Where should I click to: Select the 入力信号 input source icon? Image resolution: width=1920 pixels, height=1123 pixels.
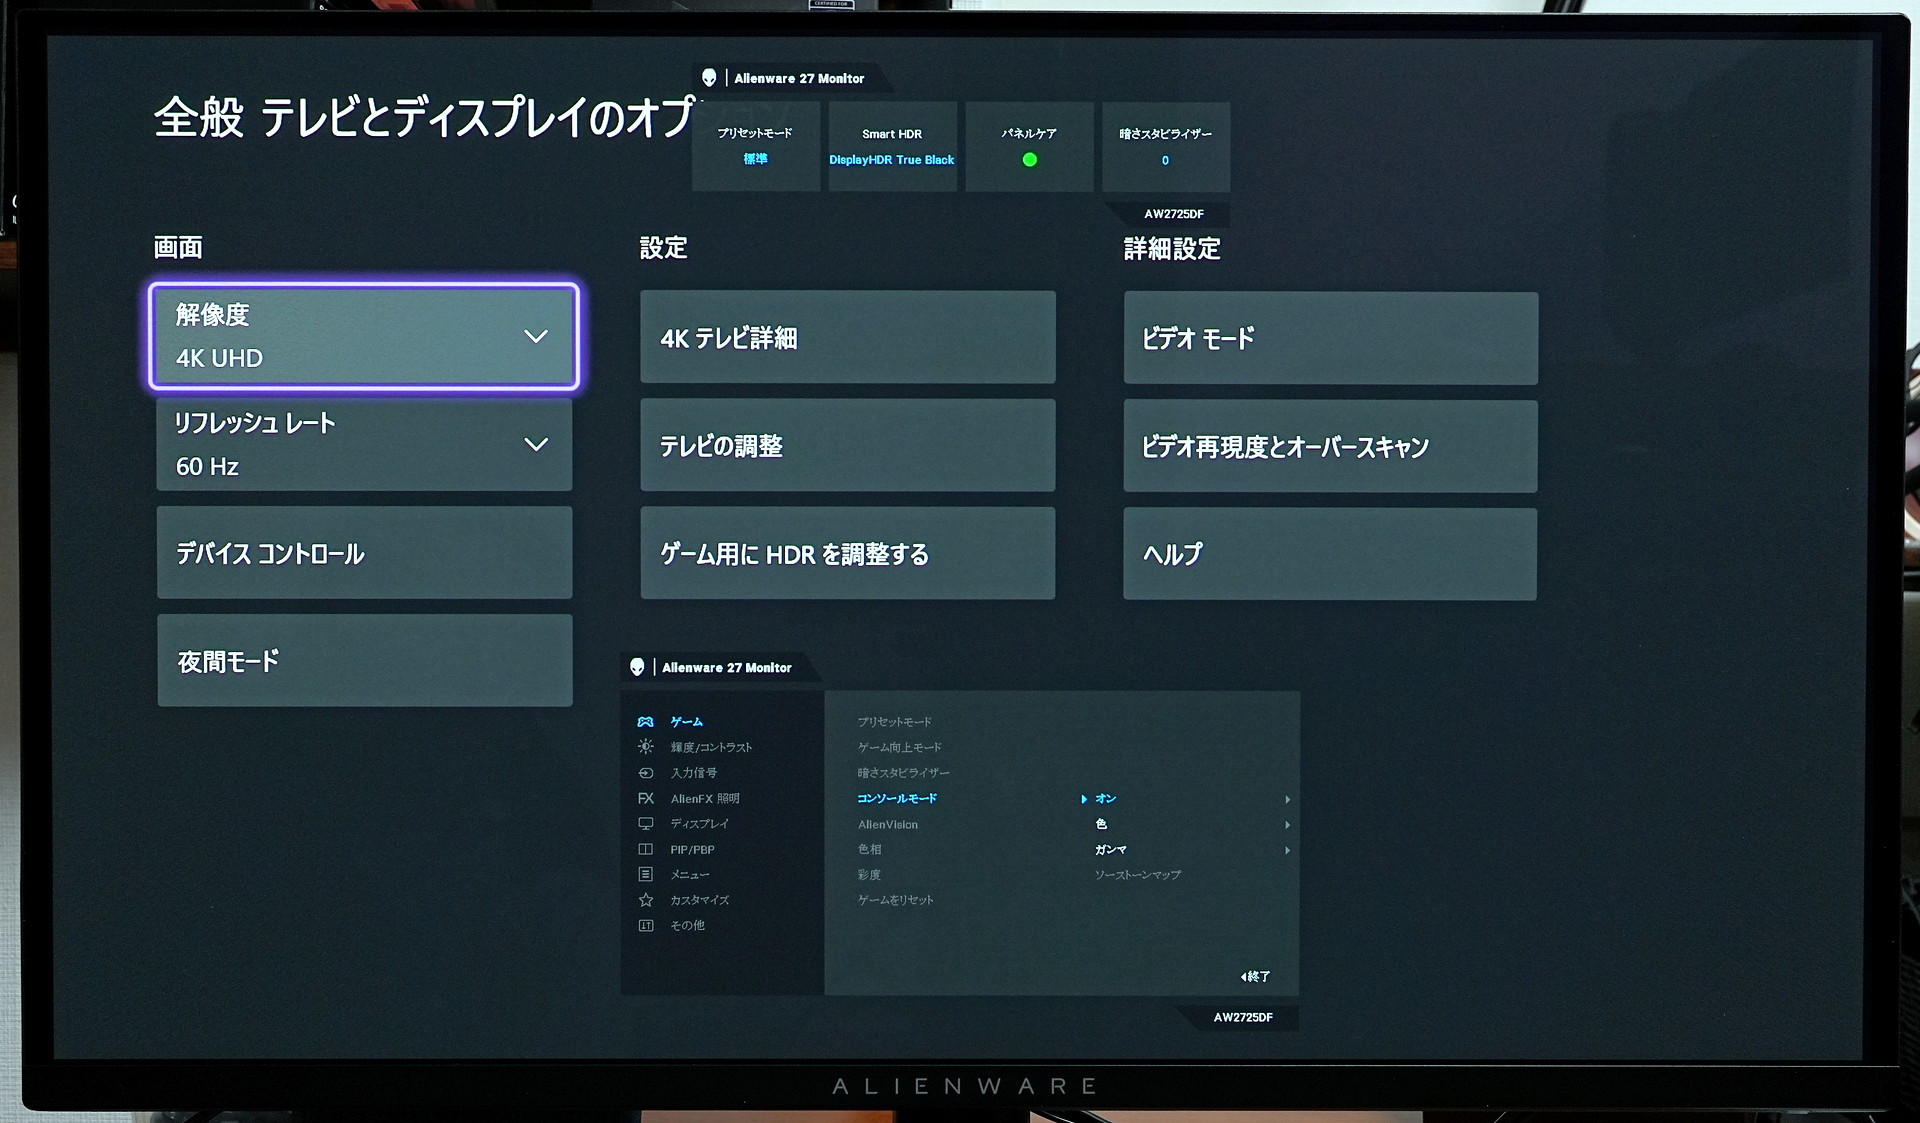pos(646,773)
